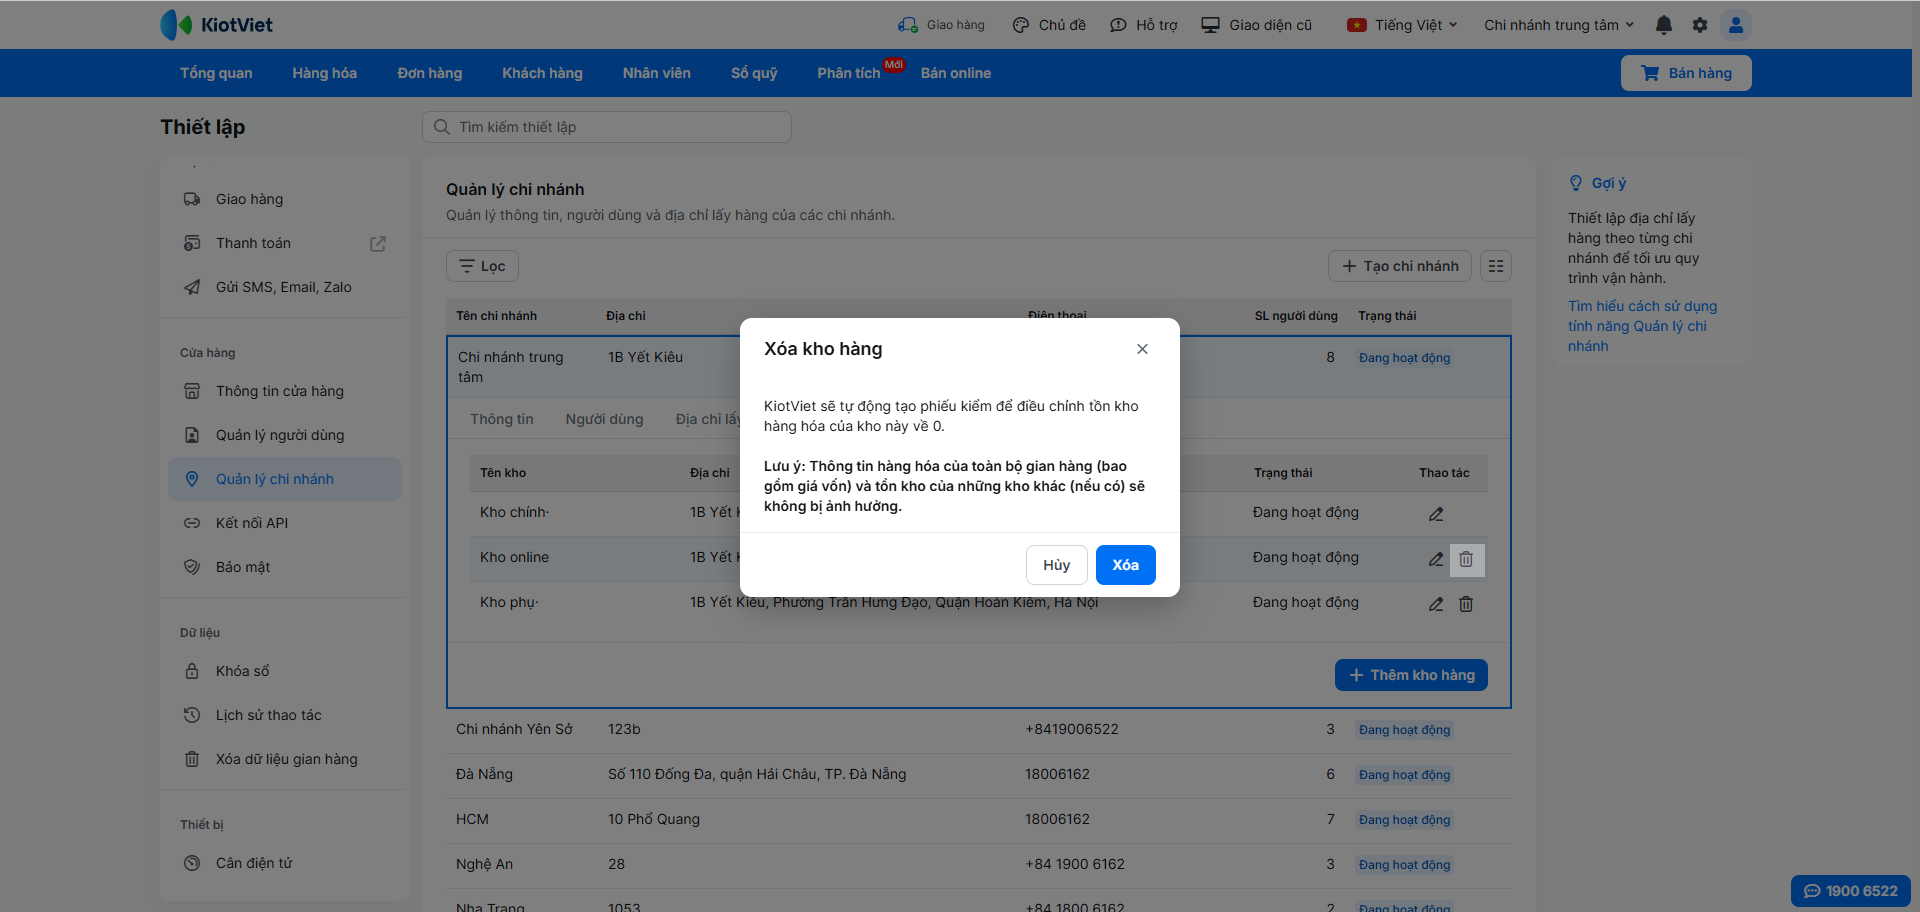Image resolution: width=1920 pixels, height=912 pixels.
Task: Click the Giao hàng header shortcut
Action: tap(941, 25)
